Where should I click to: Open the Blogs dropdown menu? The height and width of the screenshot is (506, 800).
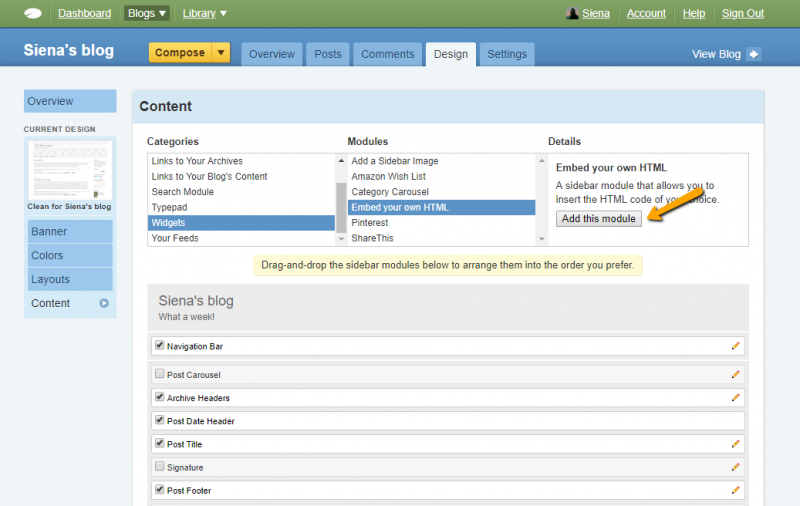[146, 14]
